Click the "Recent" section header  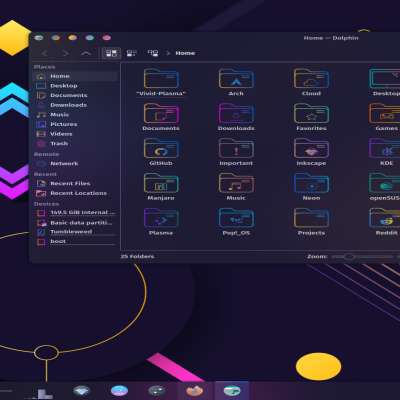pos(45,174)
